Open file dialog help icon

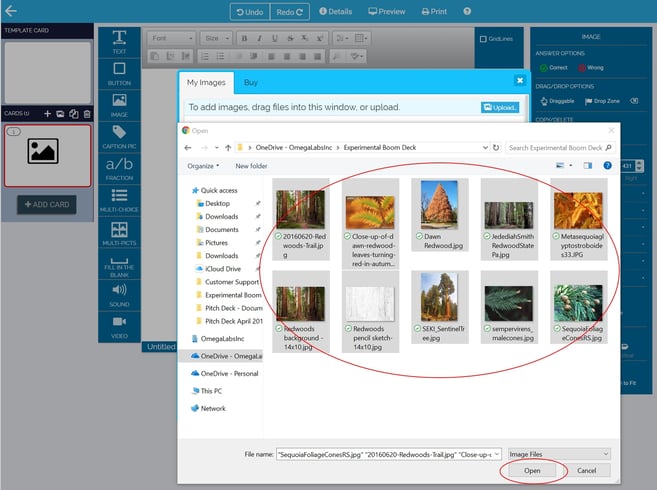click(607, 166)
